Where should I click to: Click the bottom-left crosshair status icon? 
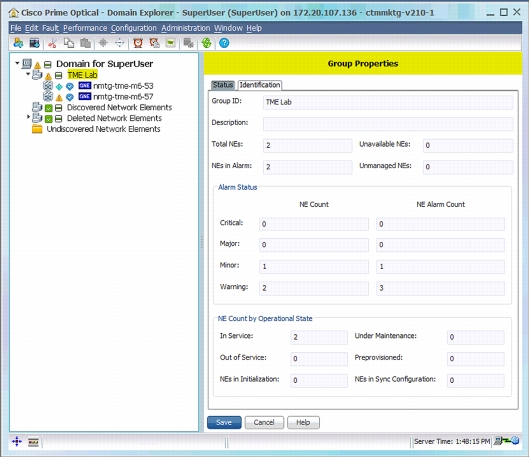tap(17, 441)
